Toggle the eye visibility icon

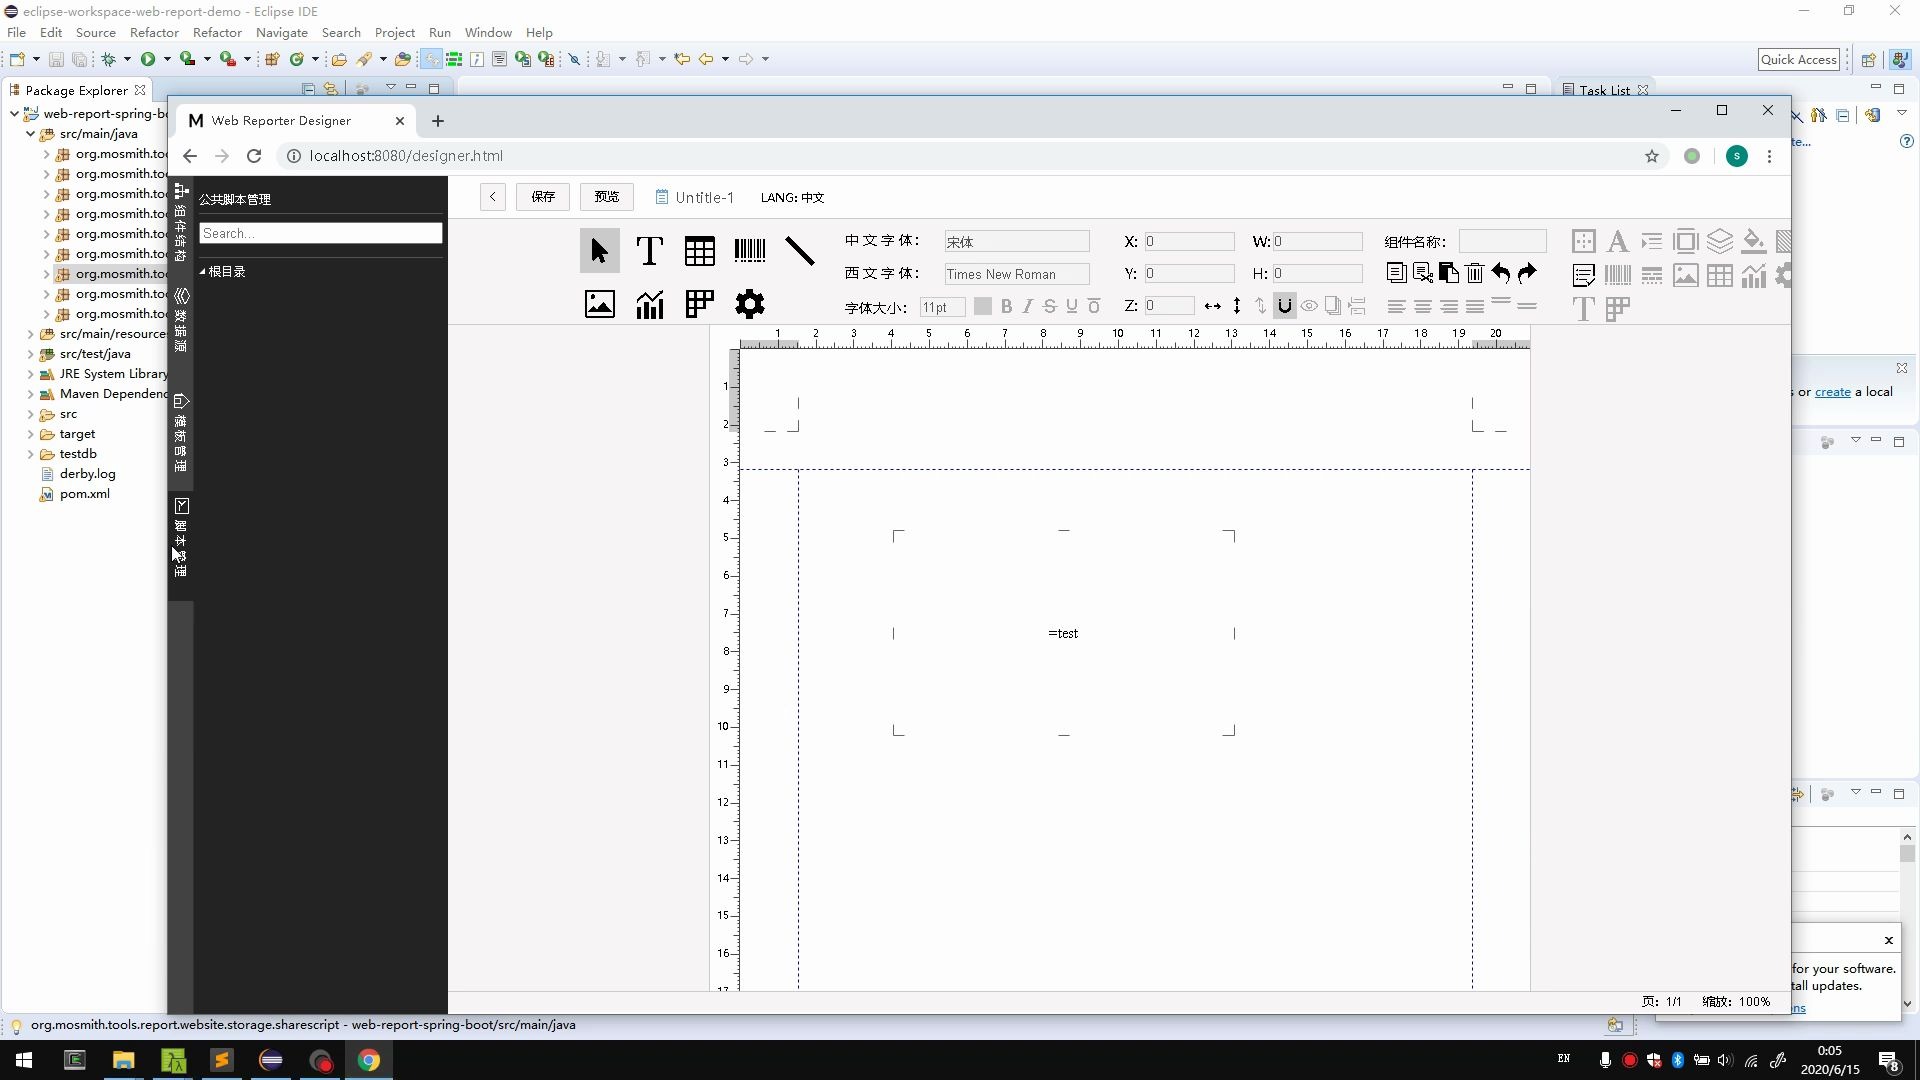click(x=1308, y=306)
